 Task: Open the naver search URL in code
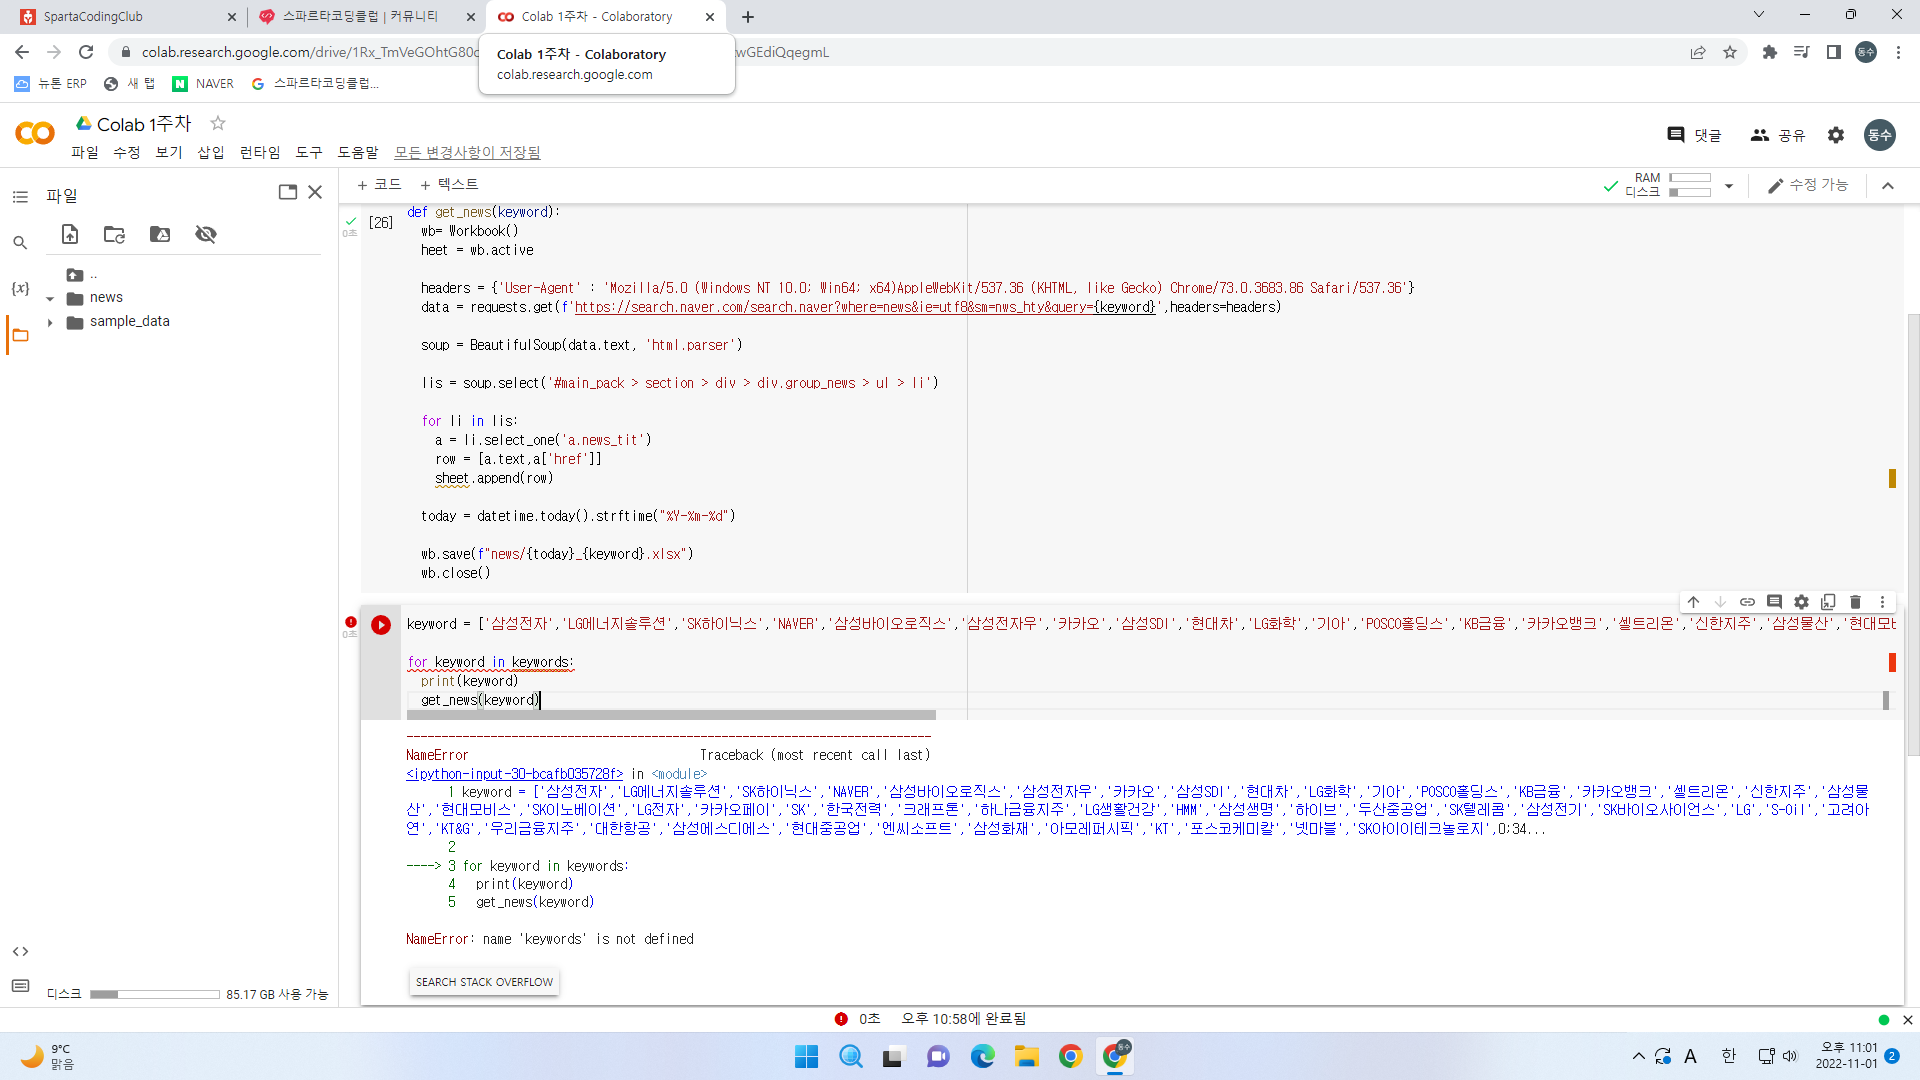coord(865,307)
